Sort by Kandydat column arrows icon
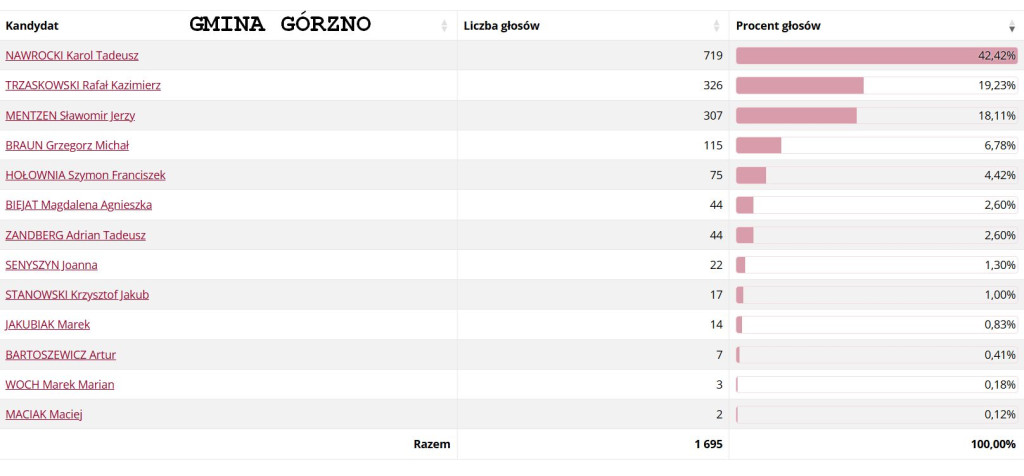Image resolution: width=1024 pixels, height=476 pixels. click(445, 26)
